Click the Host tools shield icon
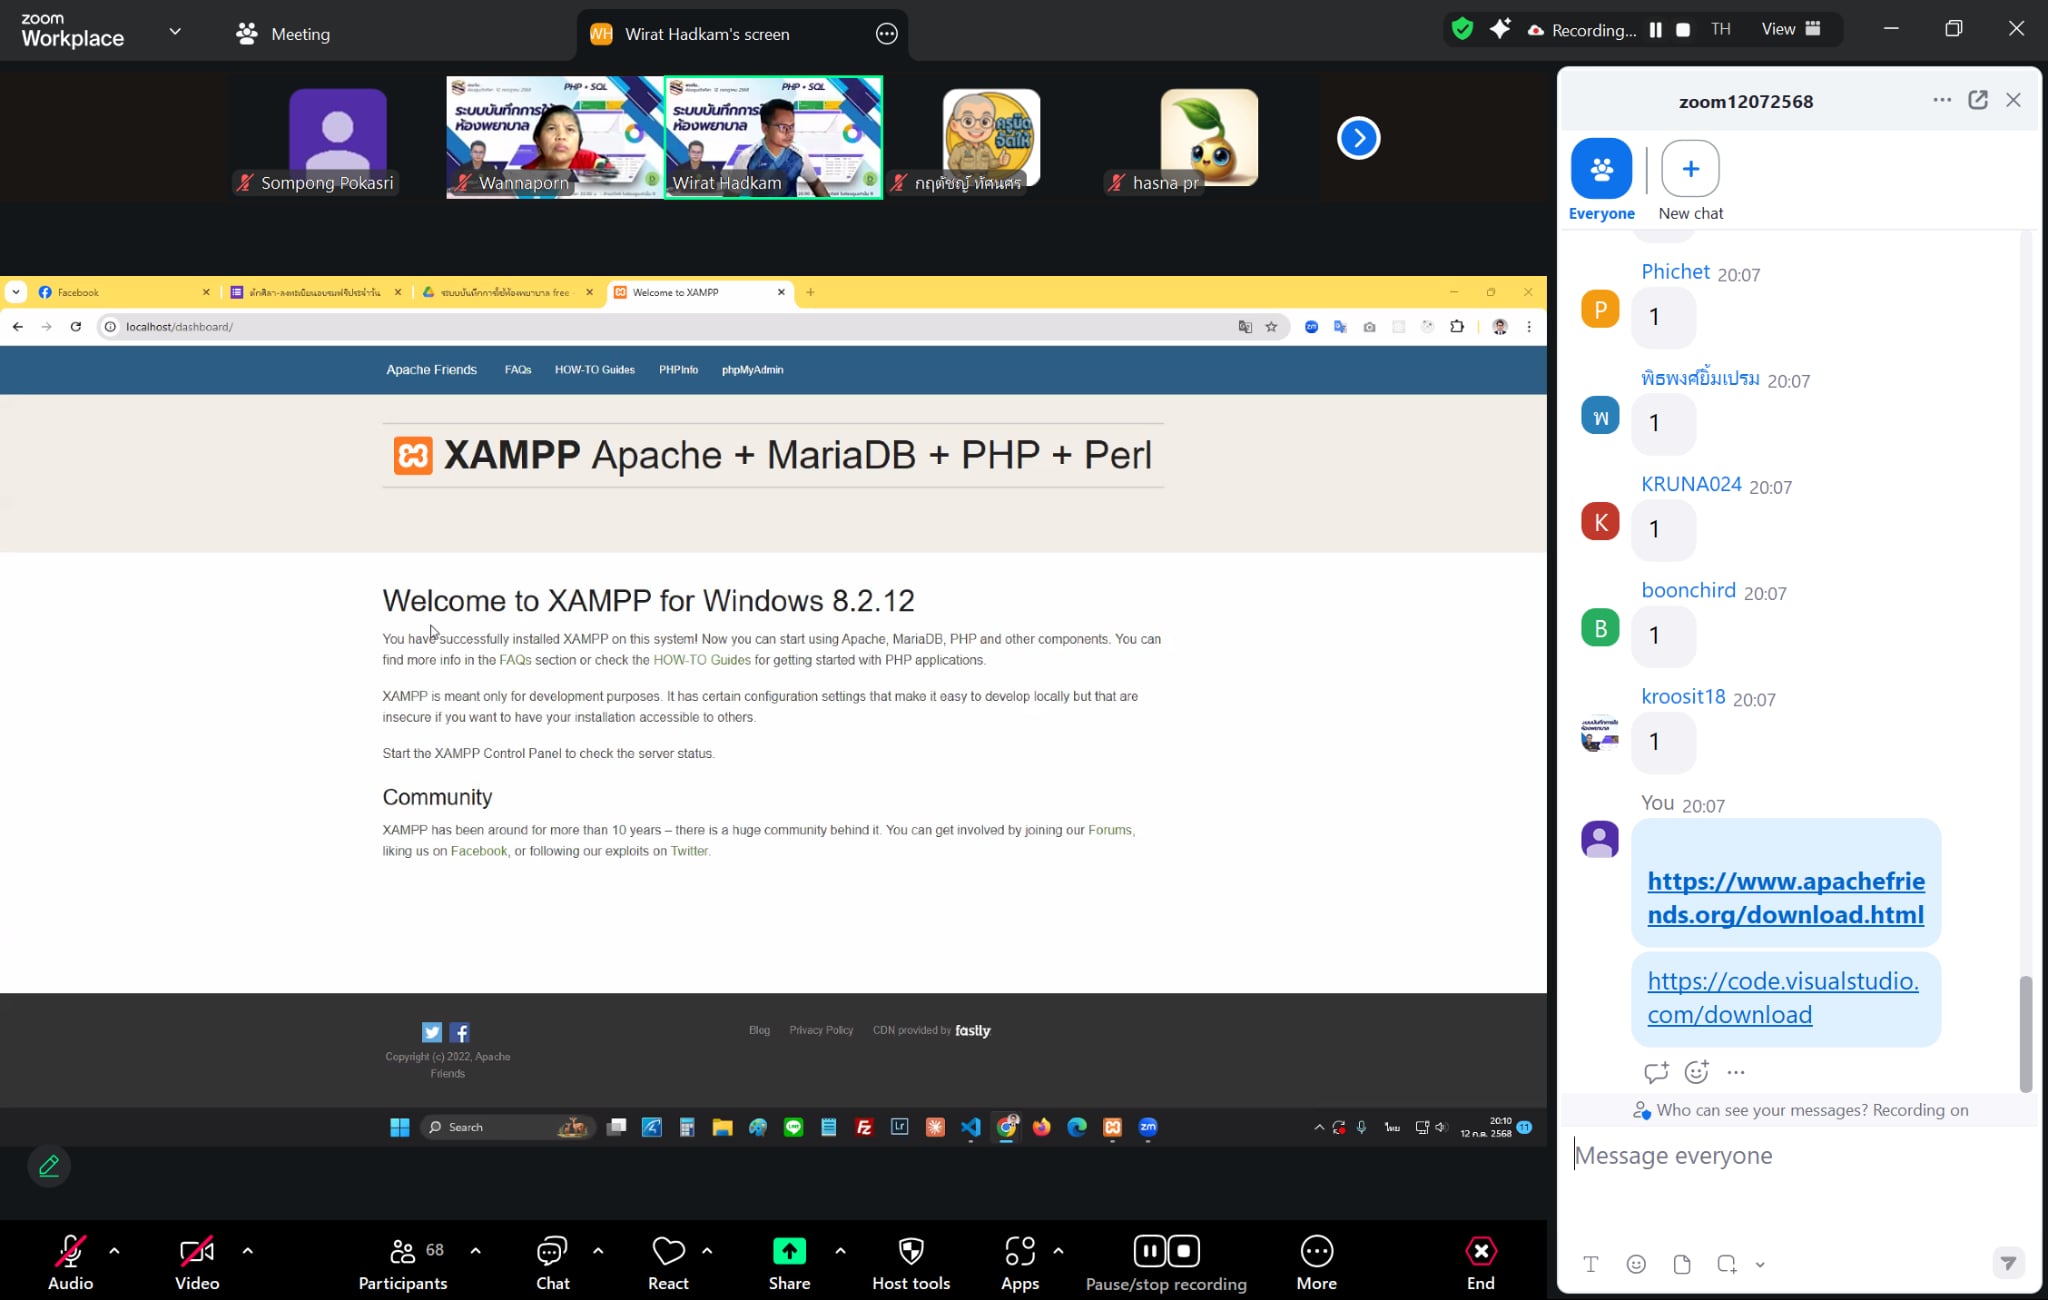The height and width of the screenshot is (1300, 2048). coord(910,1251)
